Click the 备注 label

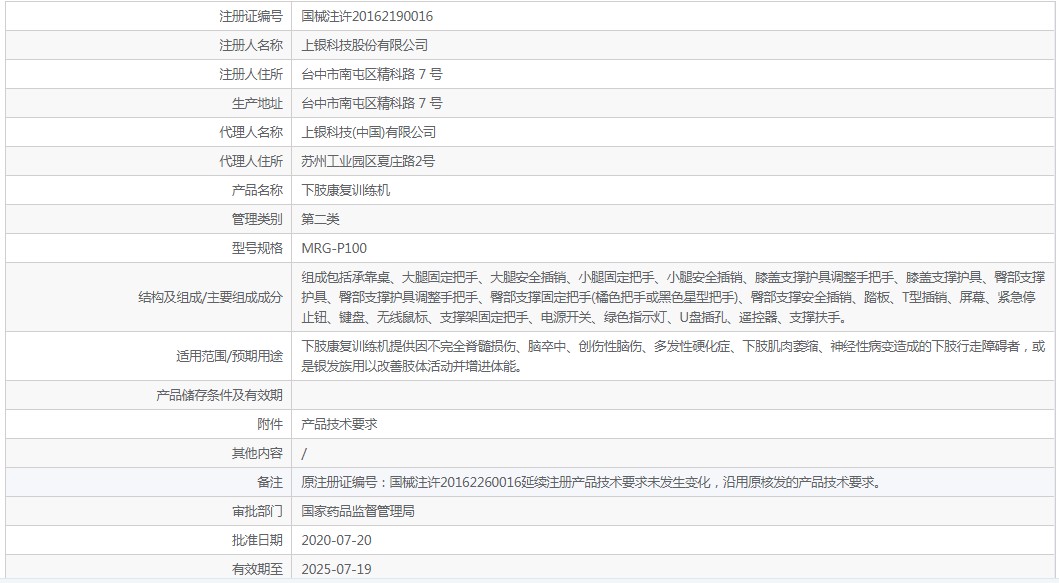(x=270, y=482)
